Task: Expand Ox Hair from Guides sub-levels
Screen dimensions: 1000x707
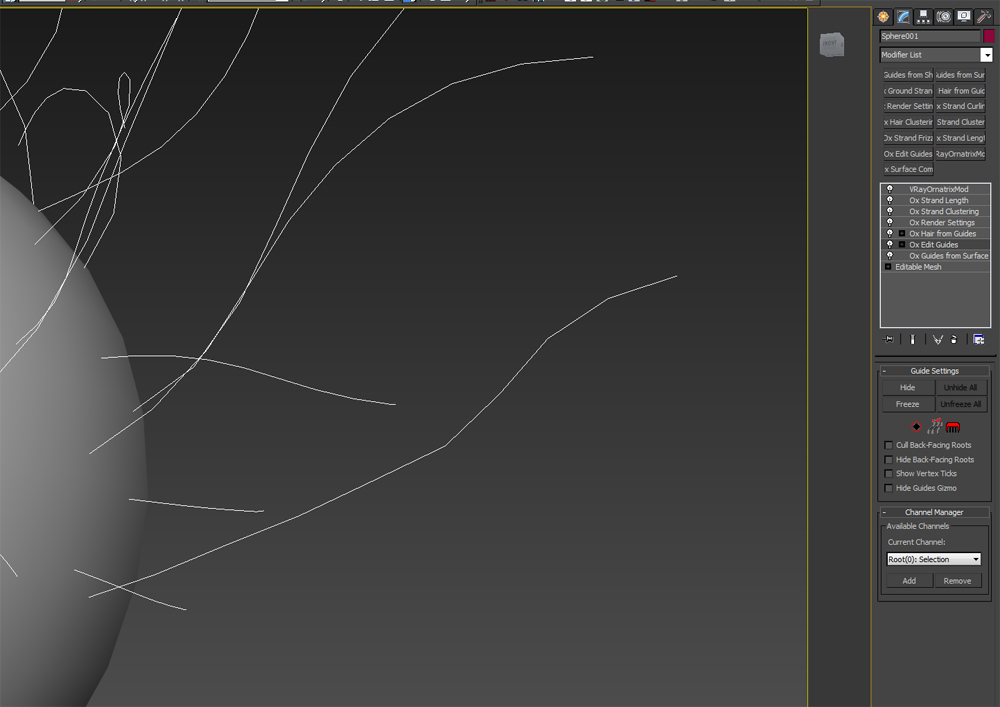Action: (901, 234)
